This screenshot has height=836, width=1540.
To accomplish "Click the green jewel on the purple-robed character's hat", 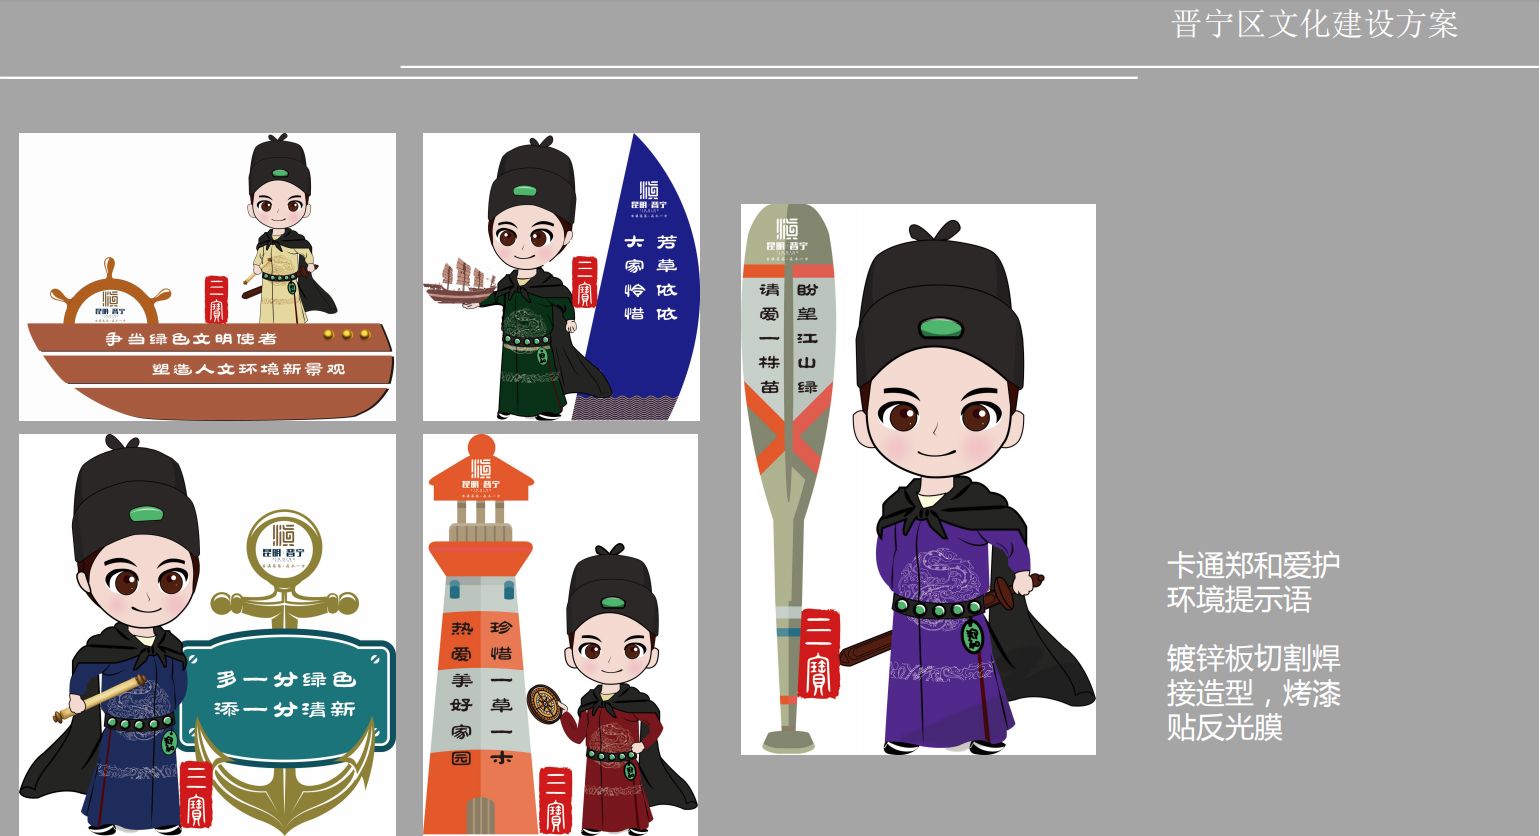I will [x=940, y=327].
